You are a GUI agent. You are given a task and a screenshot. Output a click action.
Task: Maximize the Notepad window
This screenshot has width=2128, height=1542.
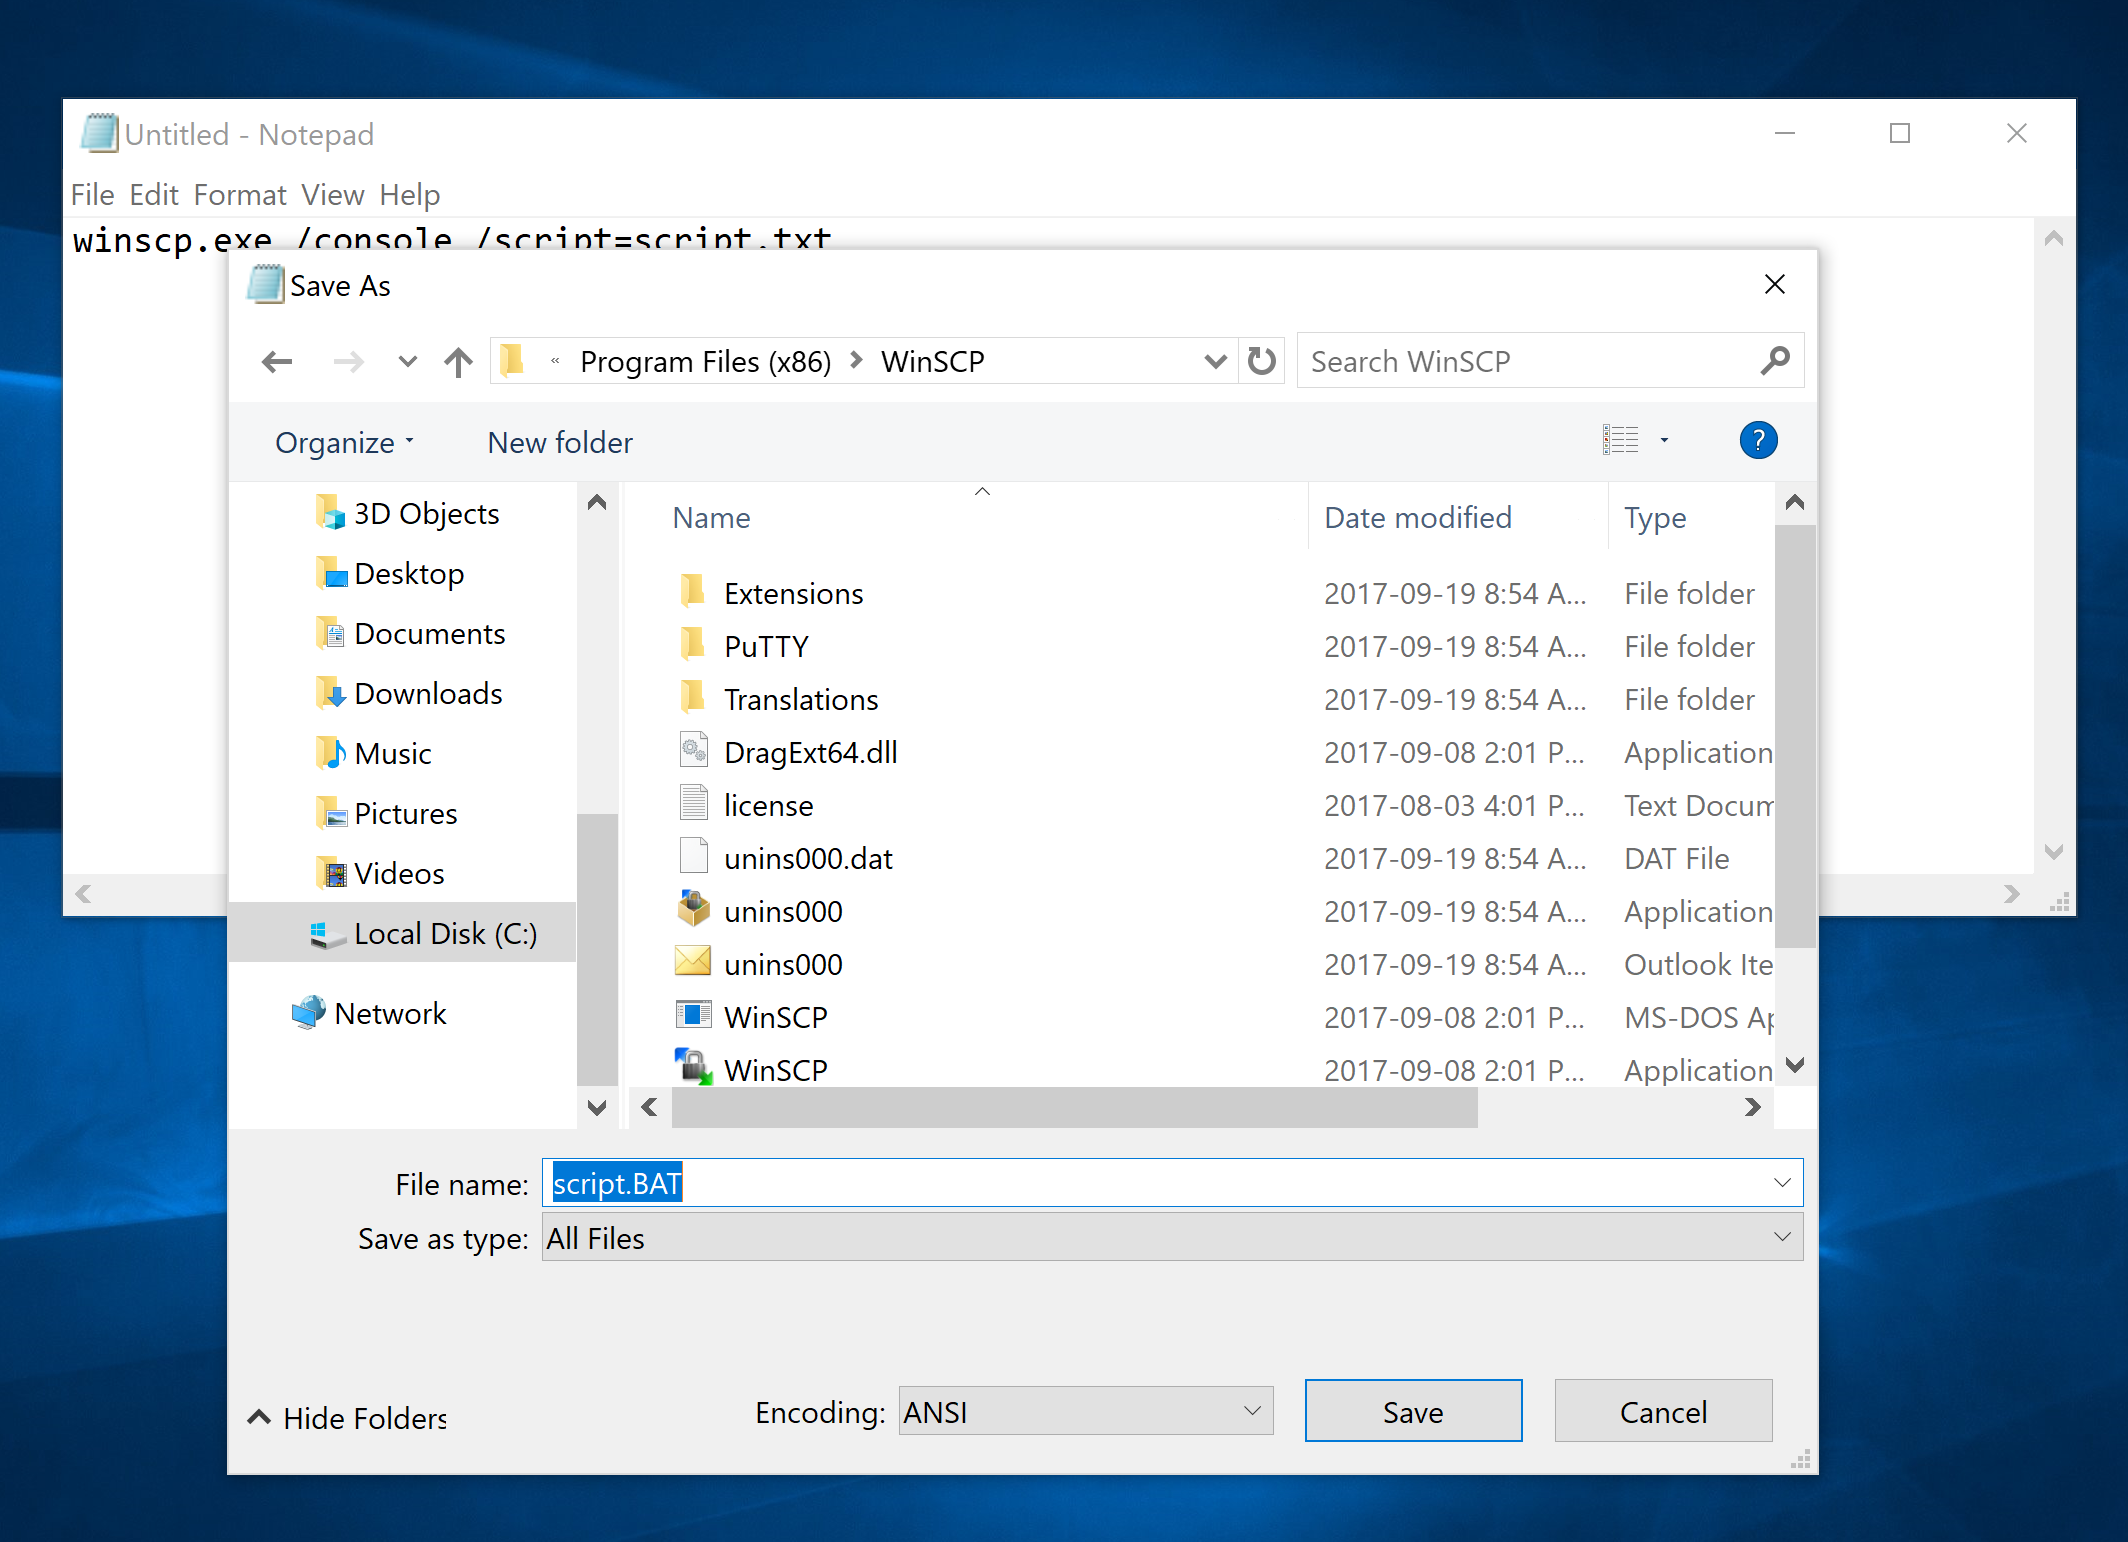1900,133
